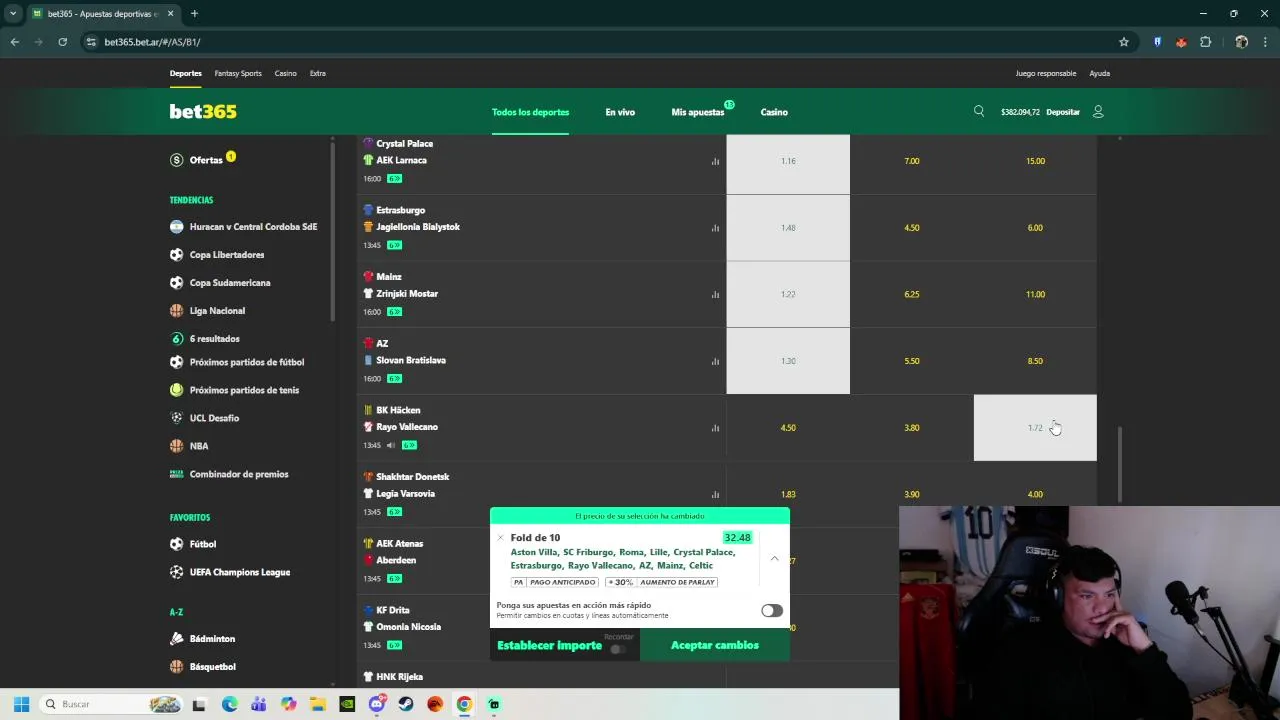Open Steam from the taskbar

406,704
